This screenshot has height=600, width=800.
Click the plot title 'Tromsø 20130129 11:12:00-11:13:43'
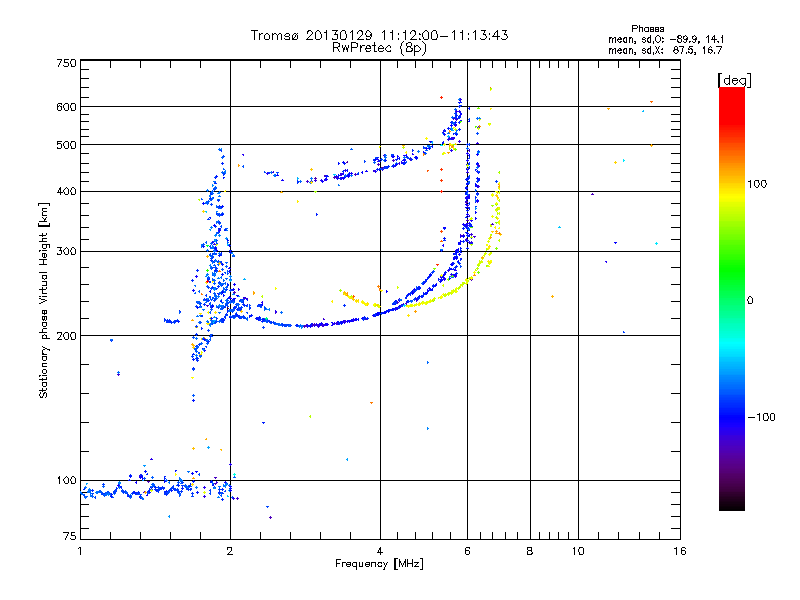(379, 35)
